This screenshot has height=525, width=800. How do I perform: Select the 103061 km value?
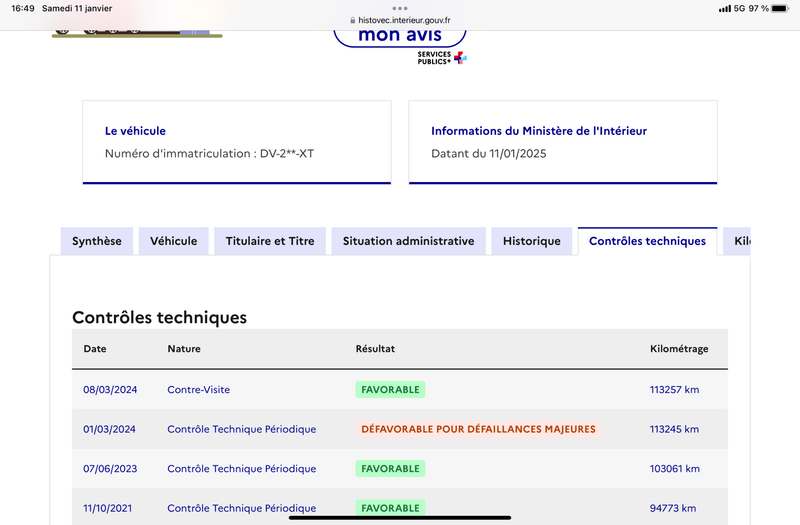674,468
